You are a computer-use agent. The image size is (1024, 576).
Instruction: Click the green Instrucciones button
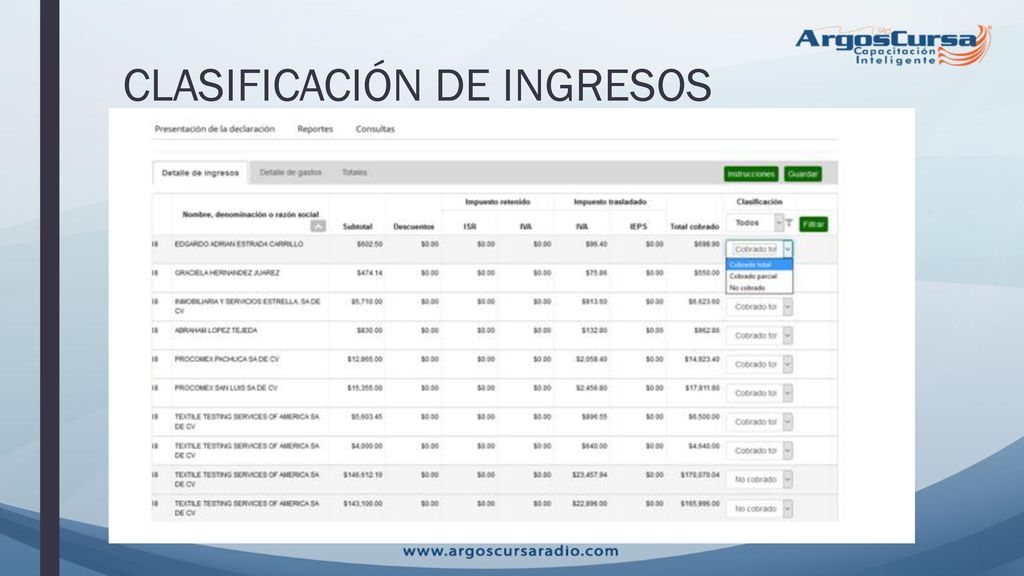pos(751,174)
